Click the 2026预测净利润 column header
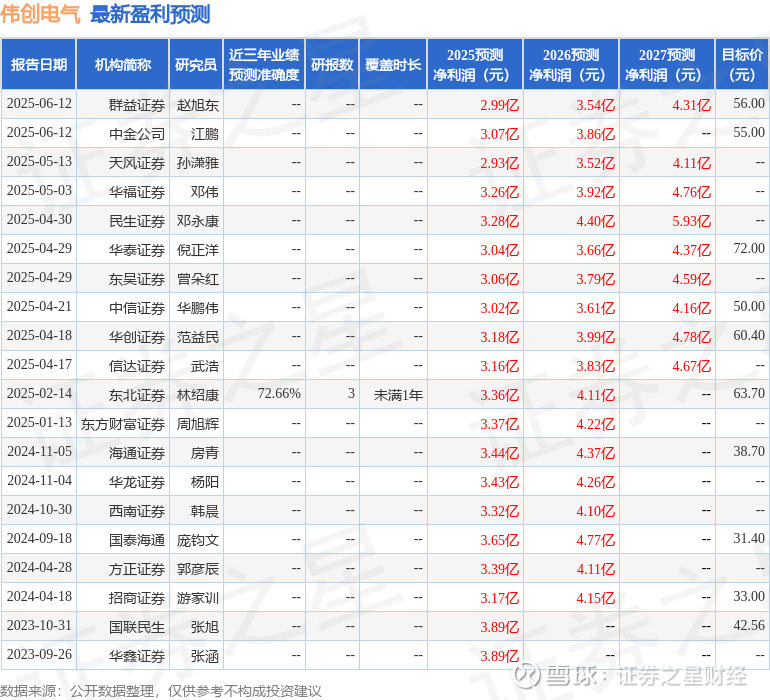This screenshot has height=700, width=770. (x=571, y=65)
